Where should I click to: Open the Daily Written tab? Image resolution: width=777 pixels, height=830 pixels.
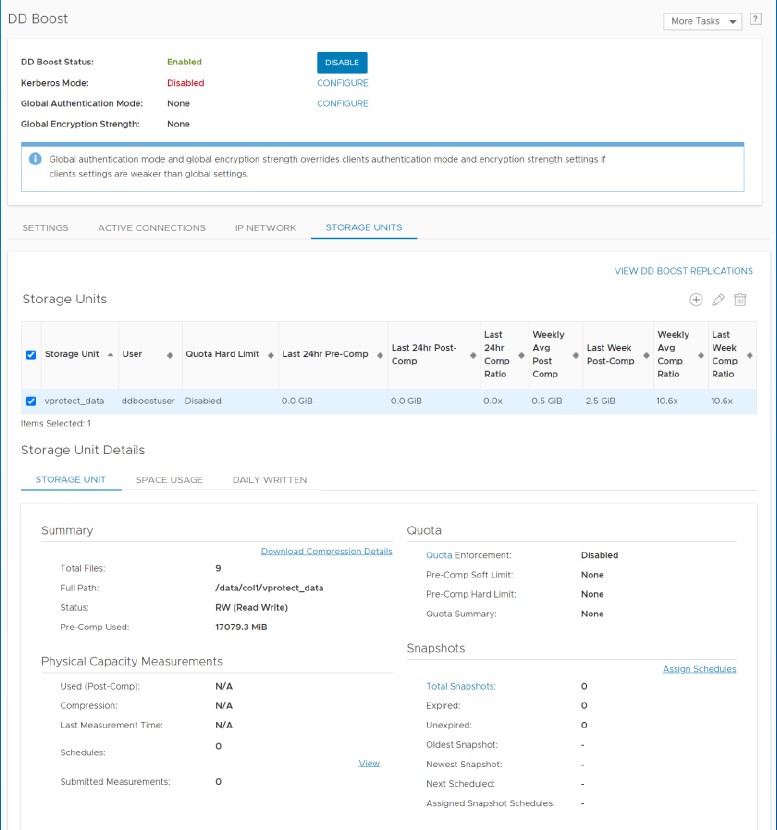270,480
